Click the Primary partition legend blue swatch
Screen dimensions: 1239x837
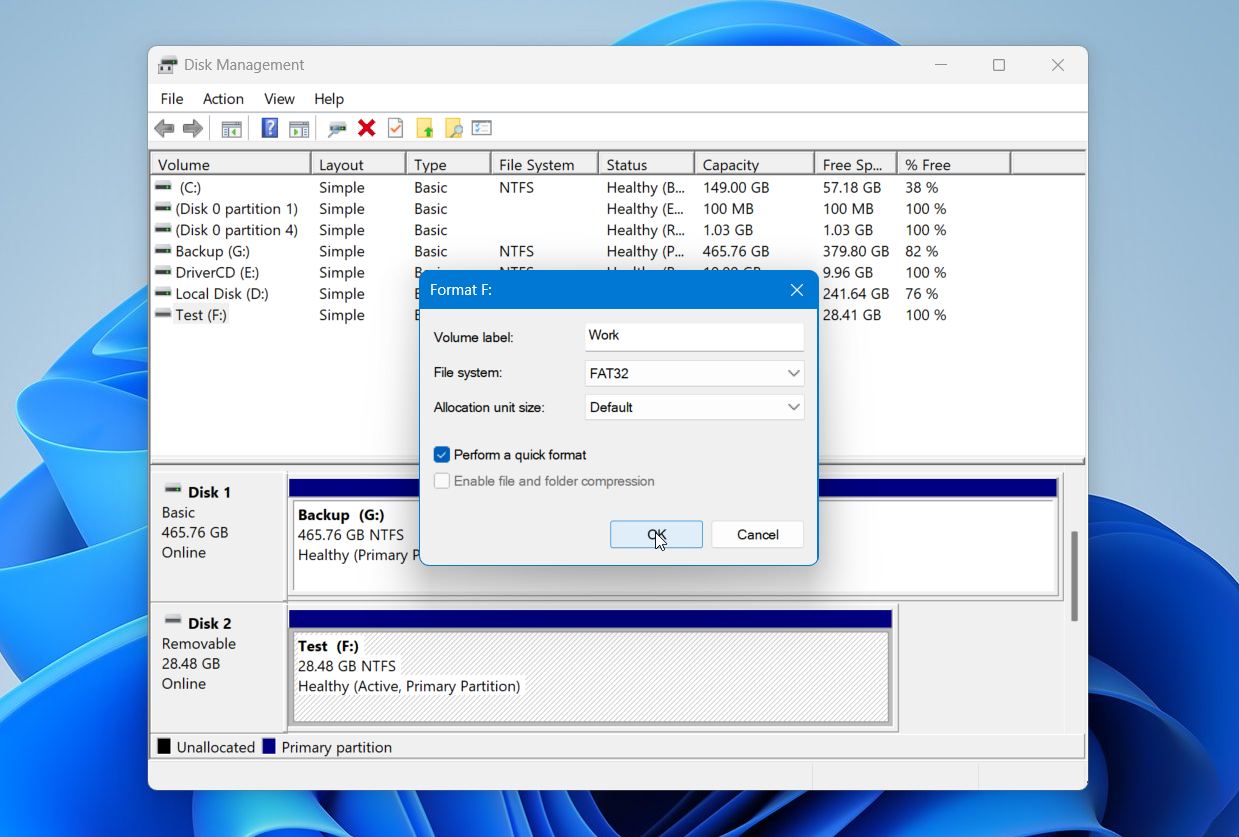click(269, 746)
